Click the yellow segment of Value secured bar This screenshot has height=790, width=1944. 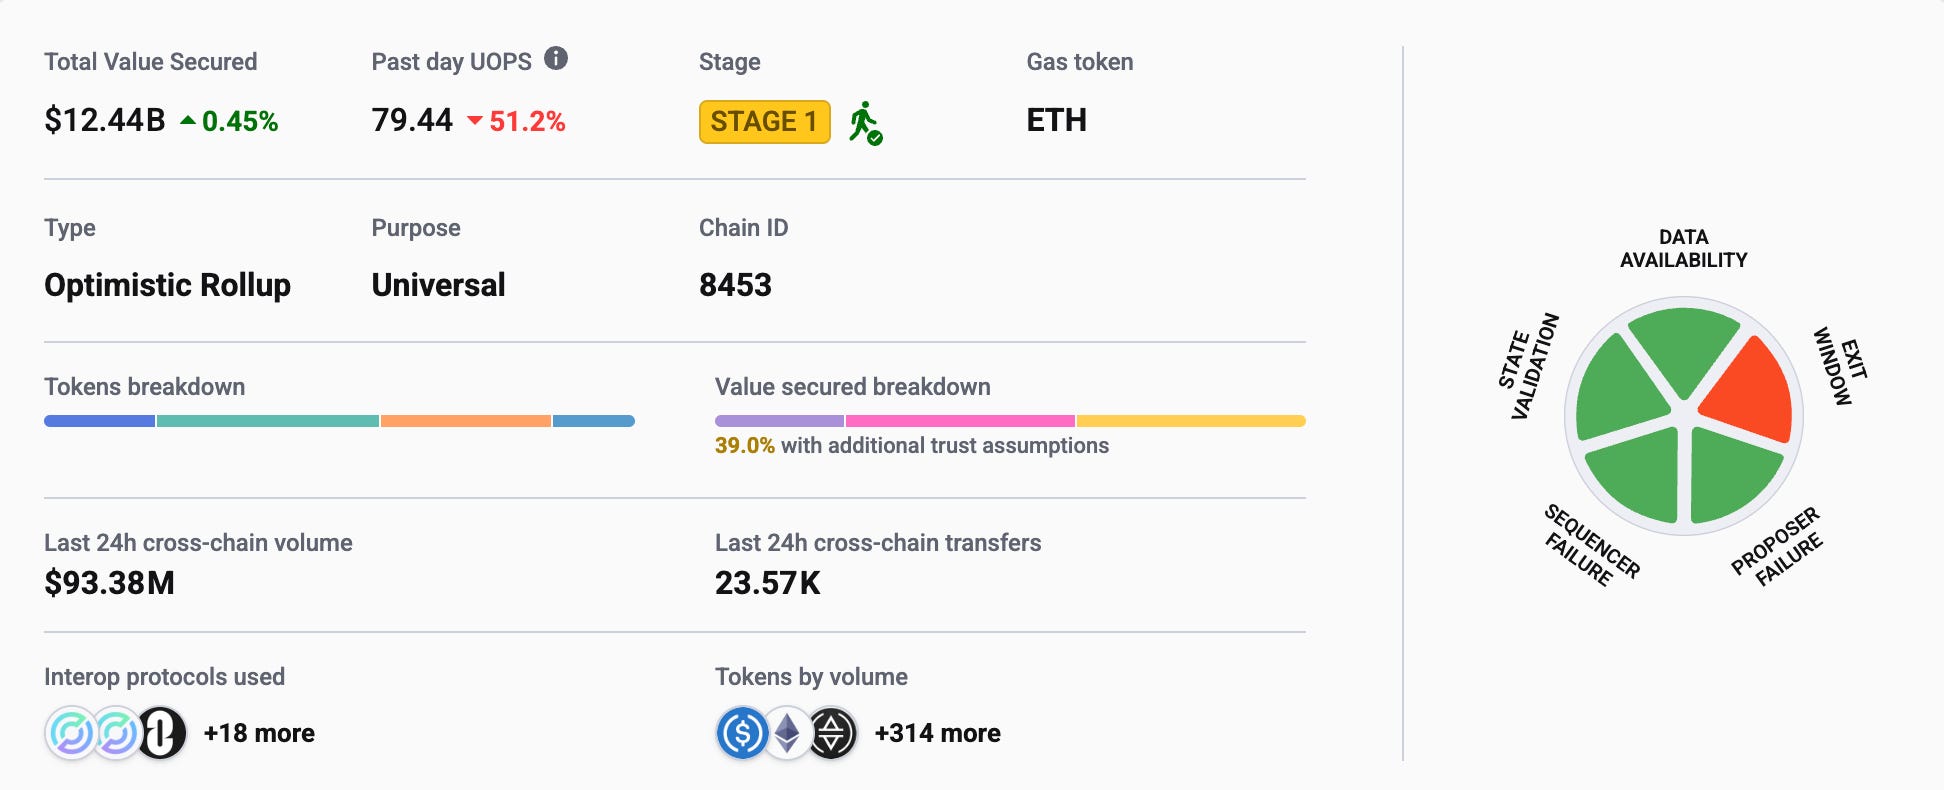1191,421
